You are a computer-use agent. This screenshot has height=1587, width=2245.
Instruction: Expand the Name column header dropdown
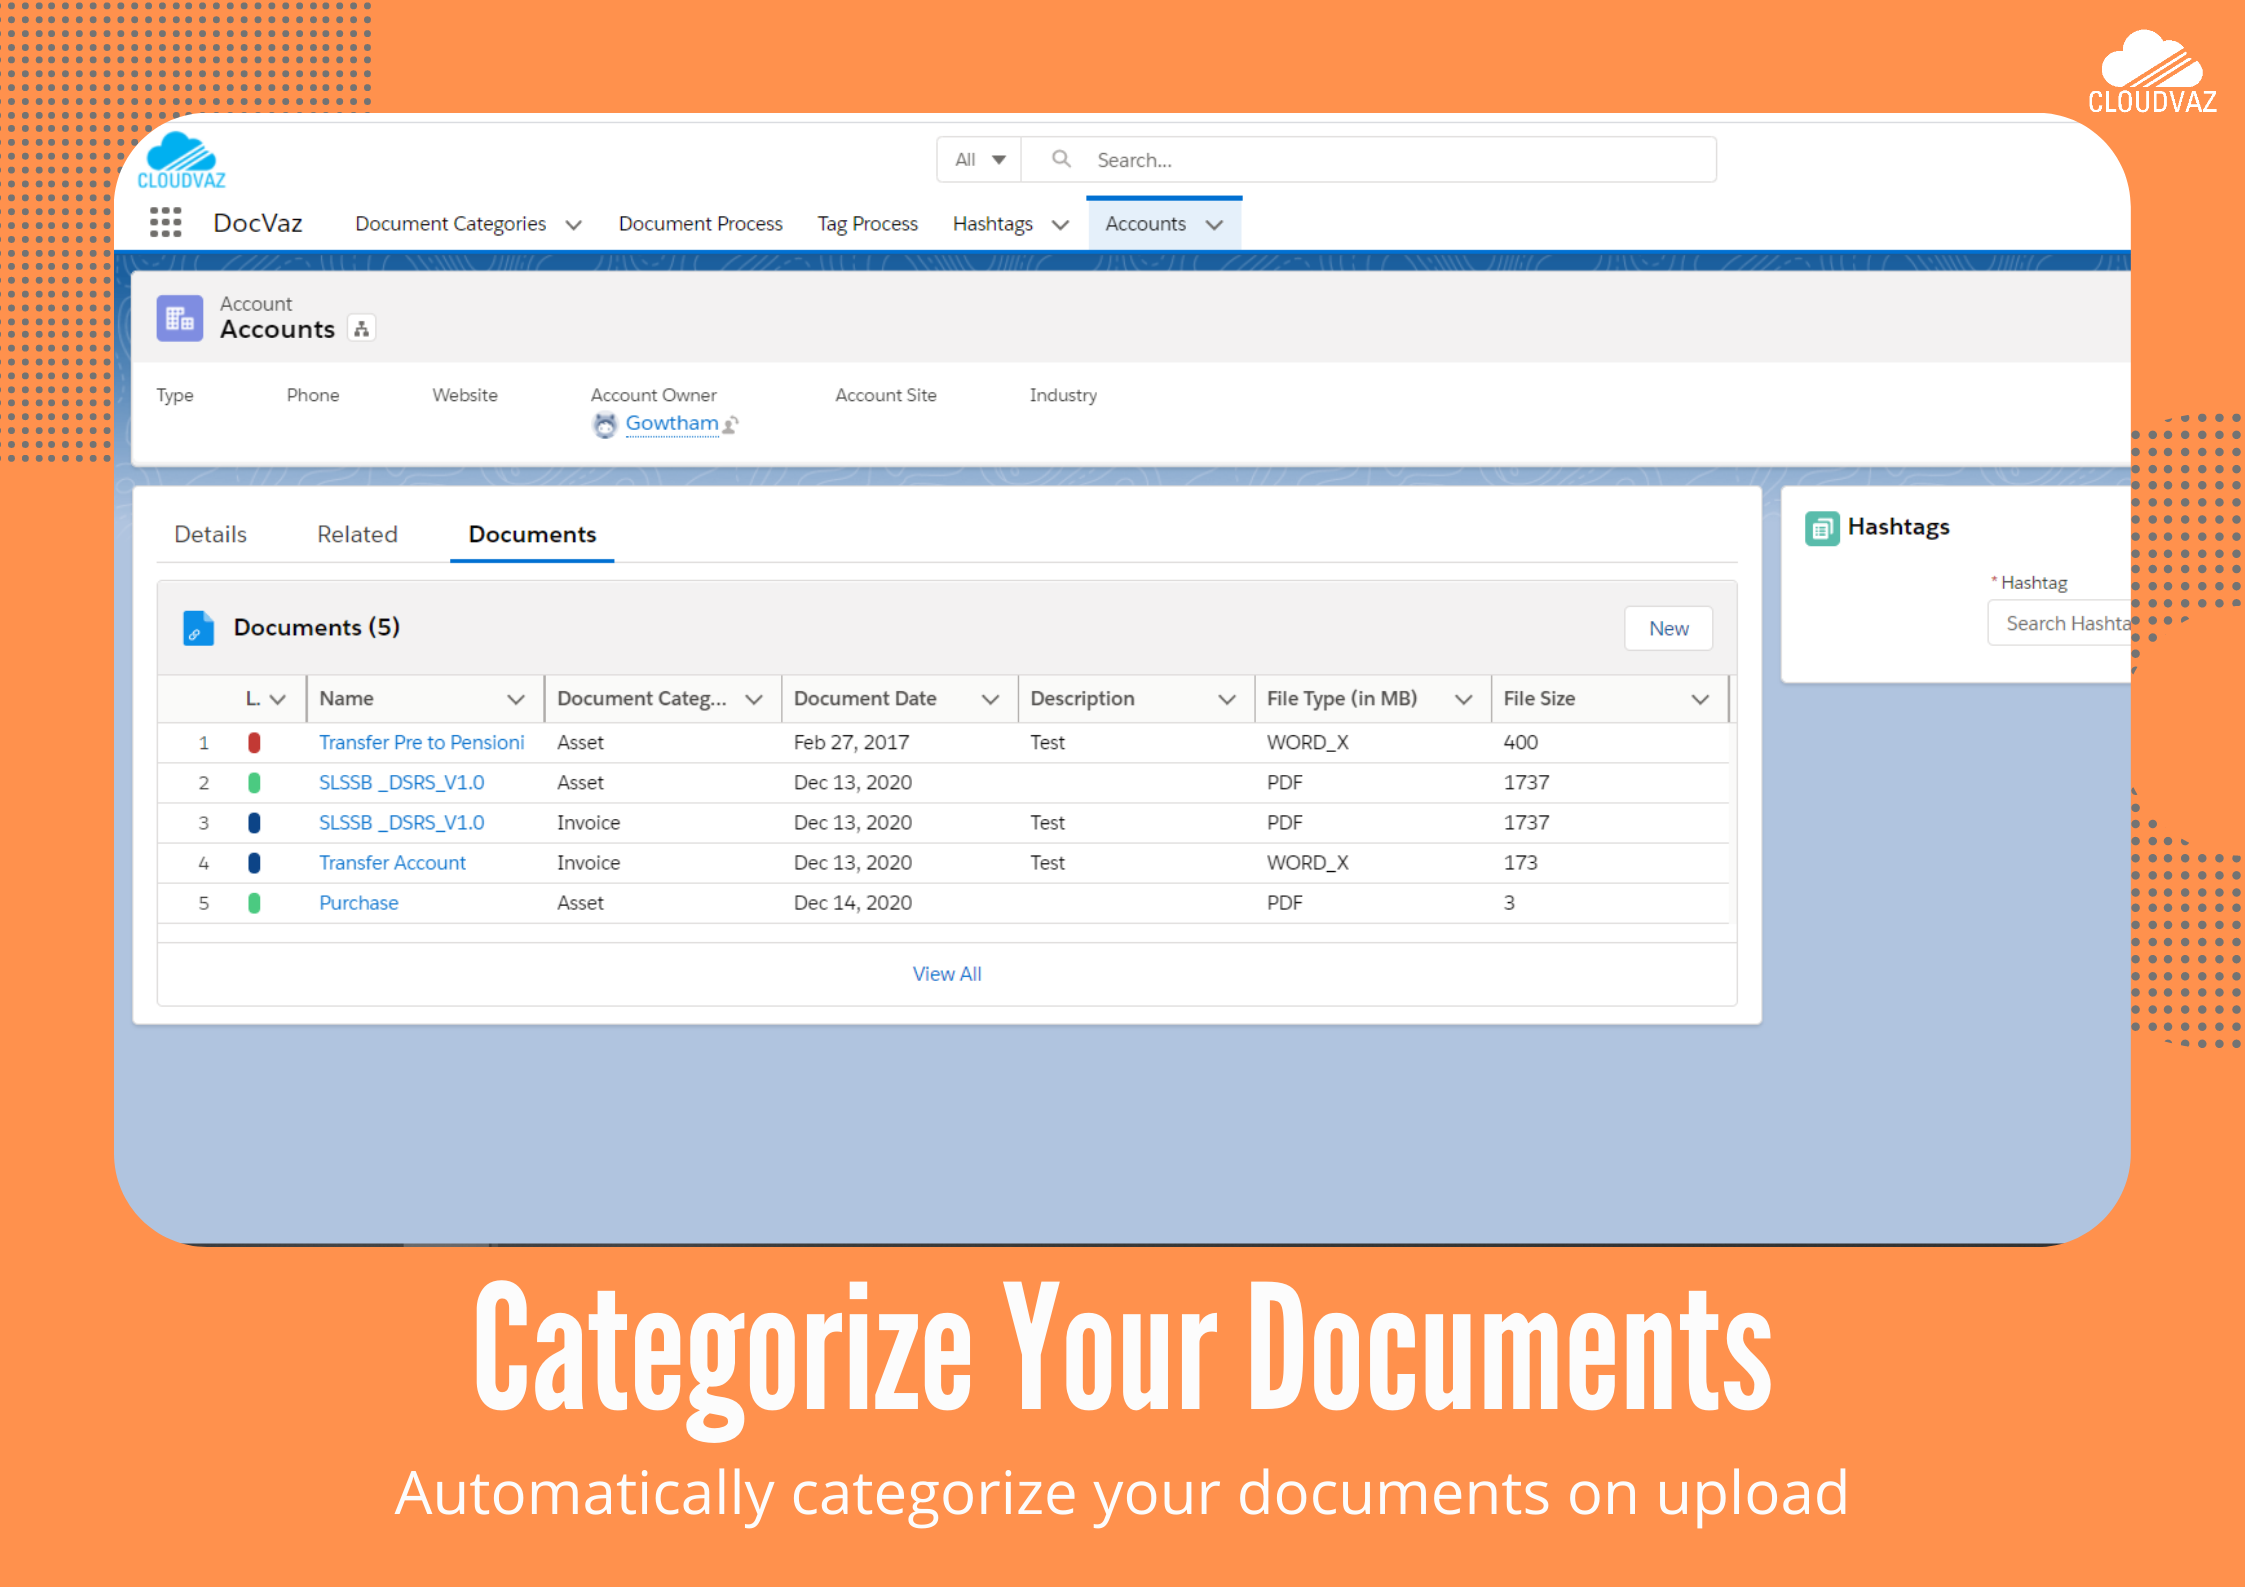(517, 699)
